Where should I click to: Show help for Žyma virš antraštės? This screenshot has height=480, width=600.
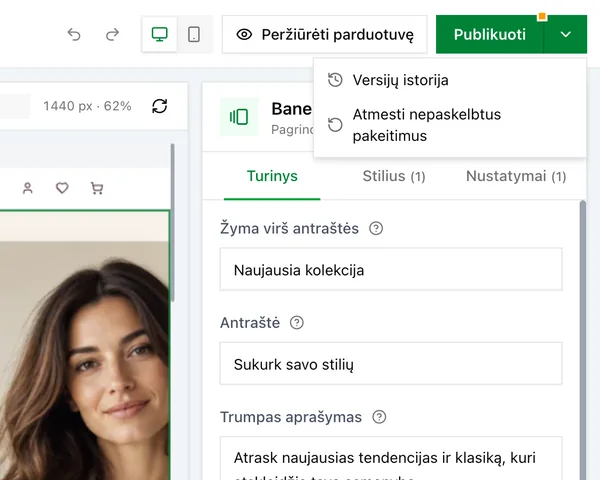[x=376, y=229]
